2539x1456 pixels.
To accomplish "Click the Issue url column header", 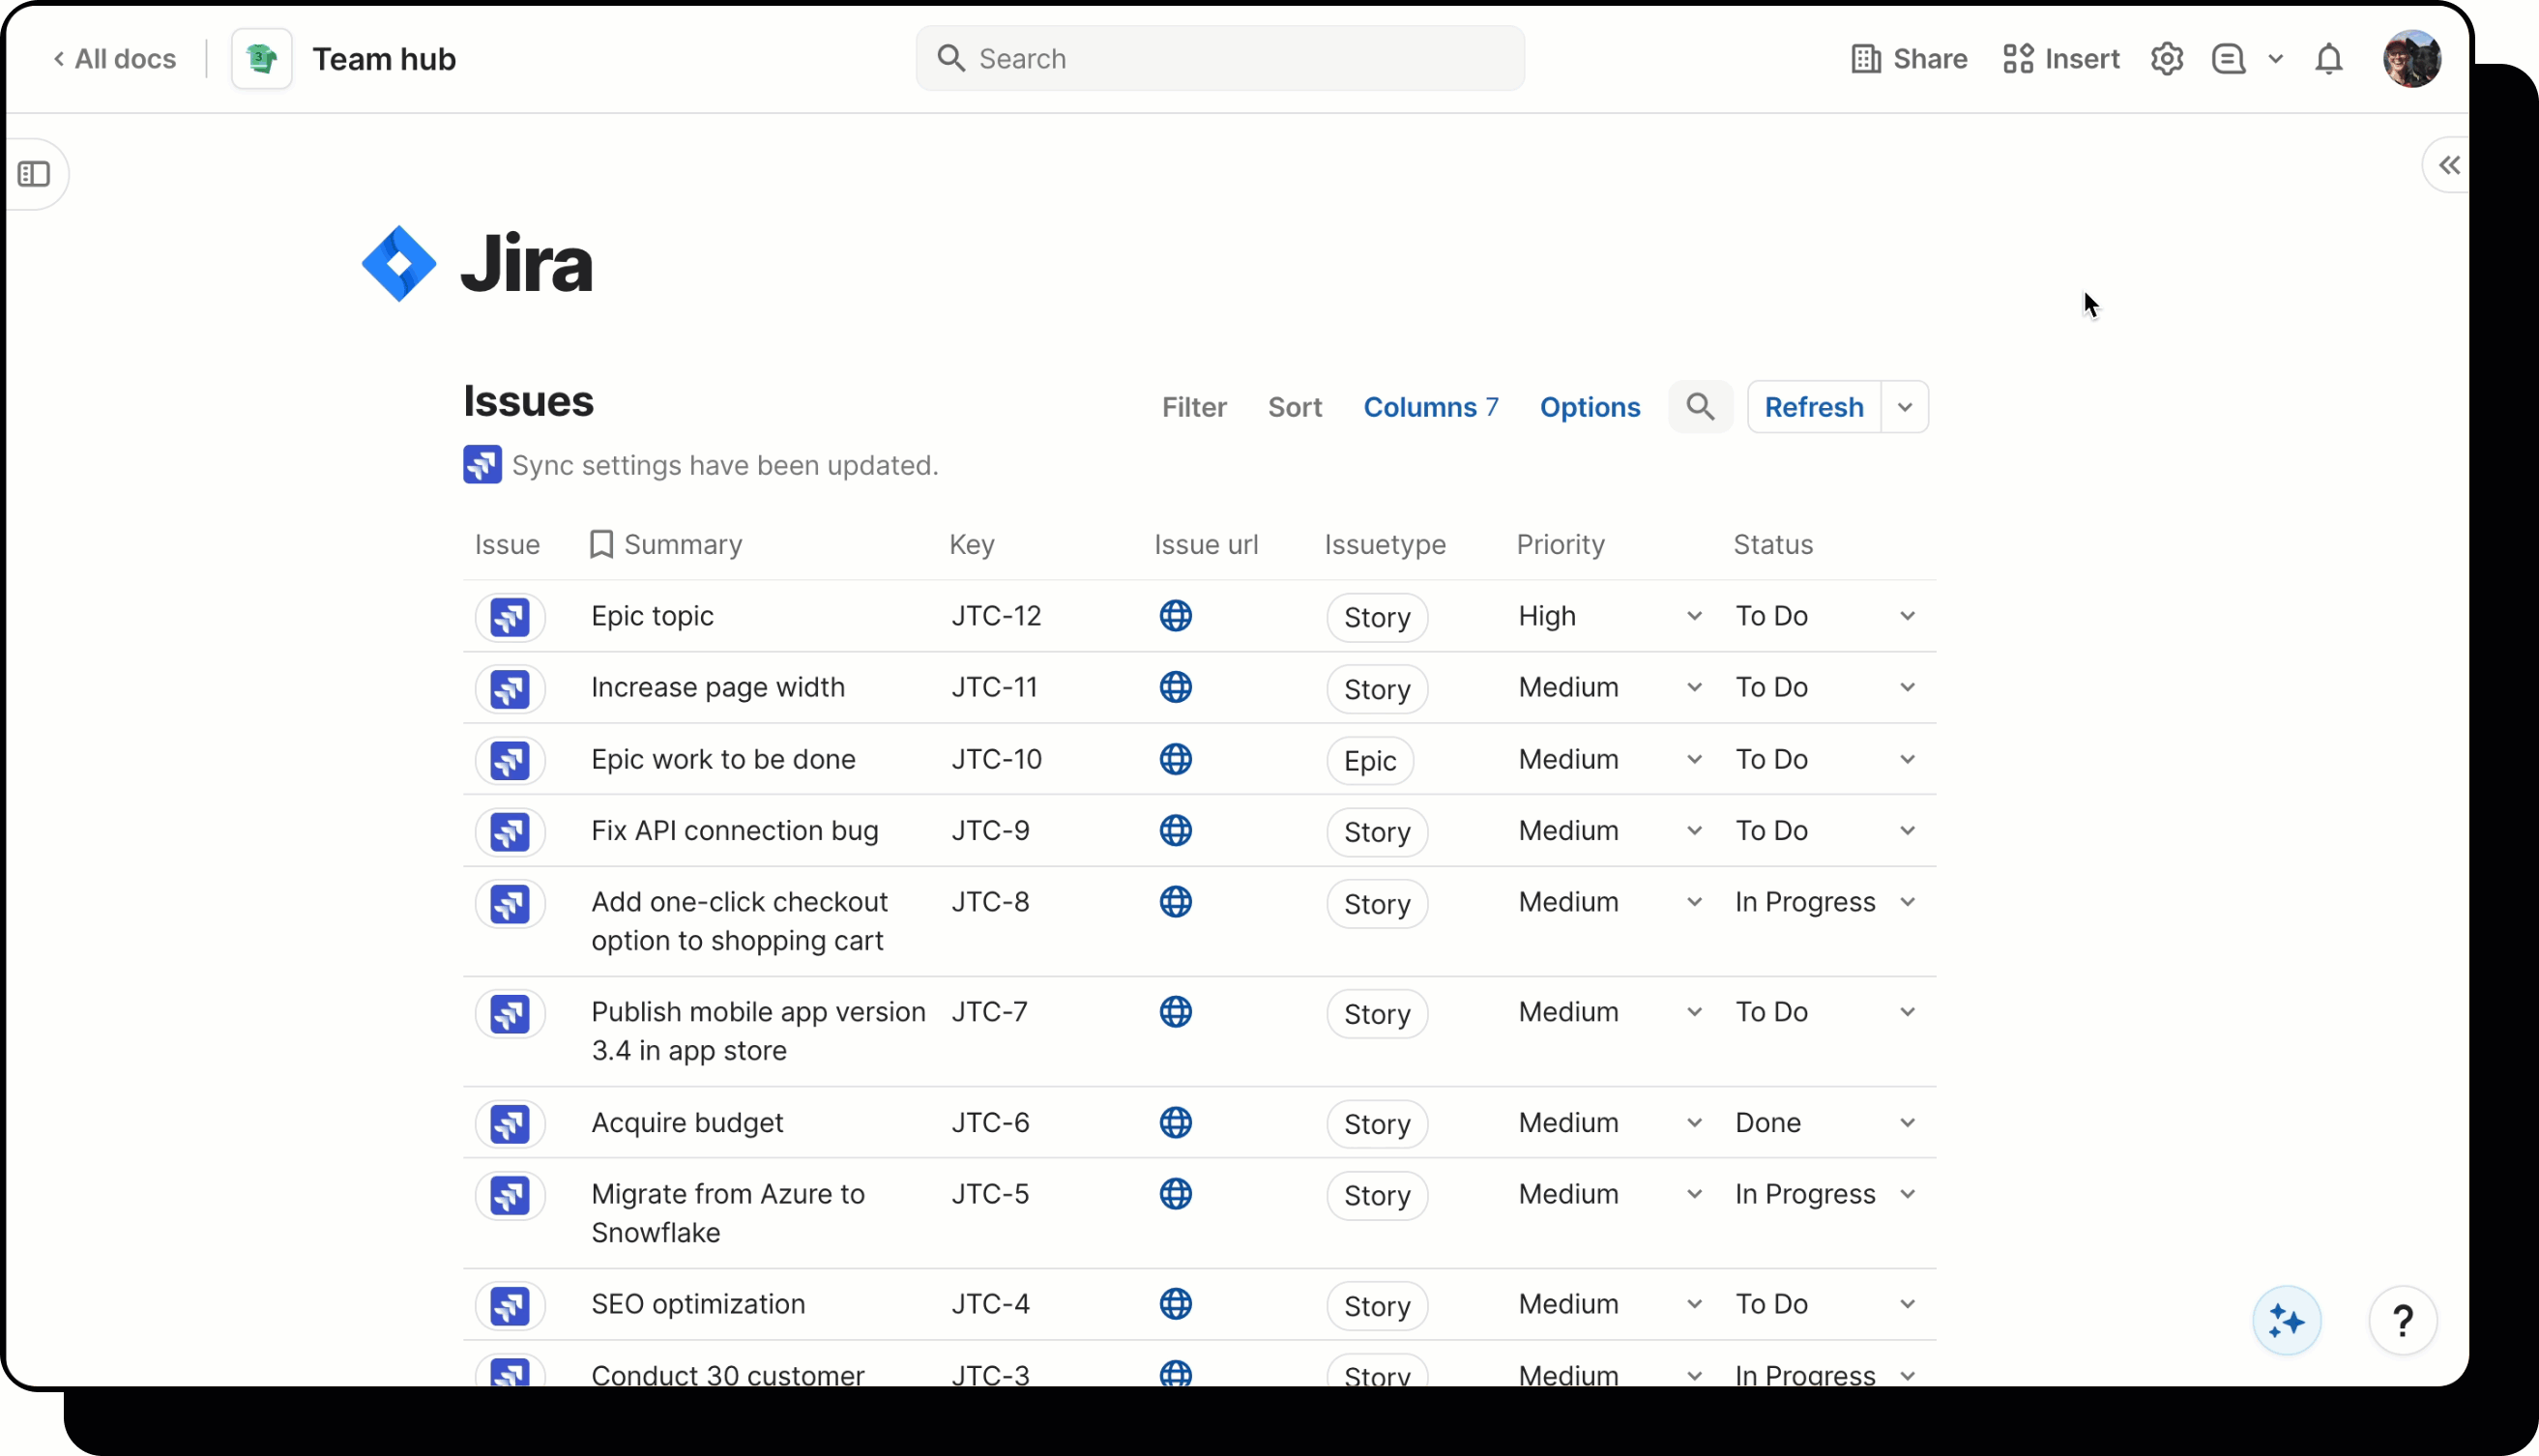I will click(x=1205, y=544).
